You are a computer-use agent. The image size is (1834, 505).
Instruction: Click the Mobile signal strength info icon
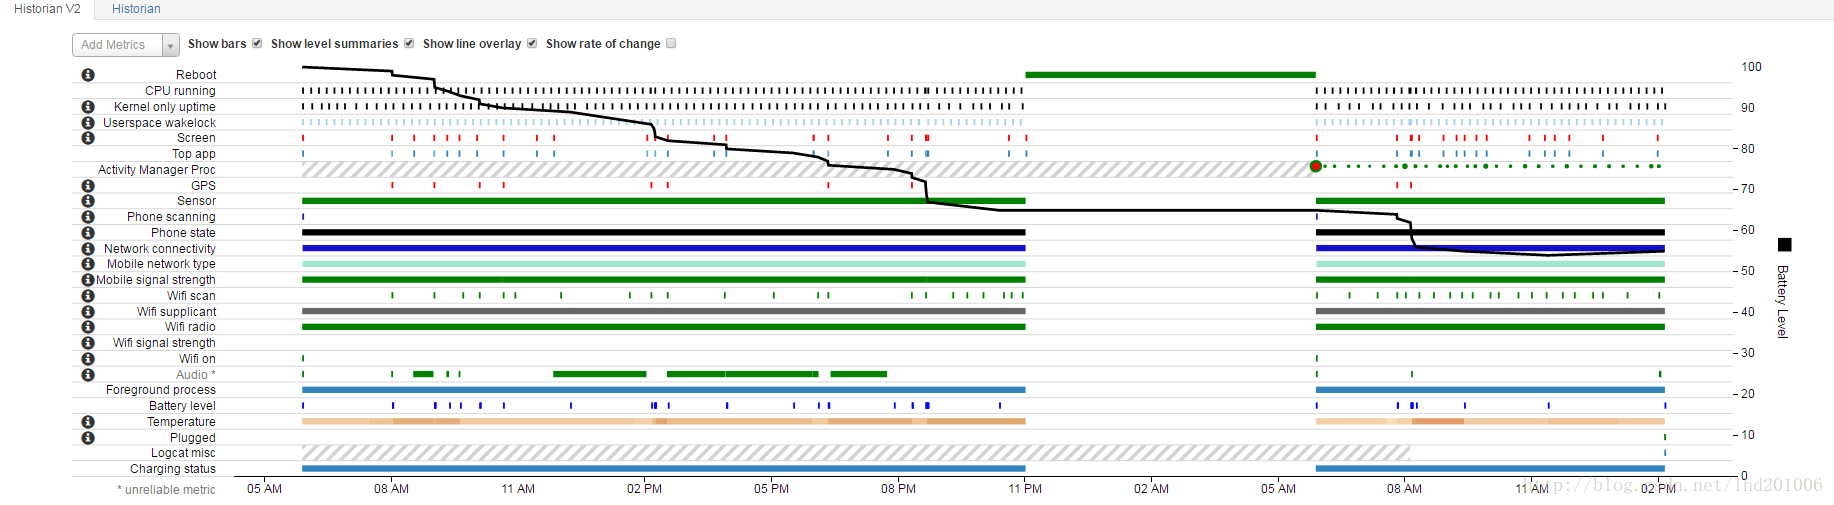[88, 280]
